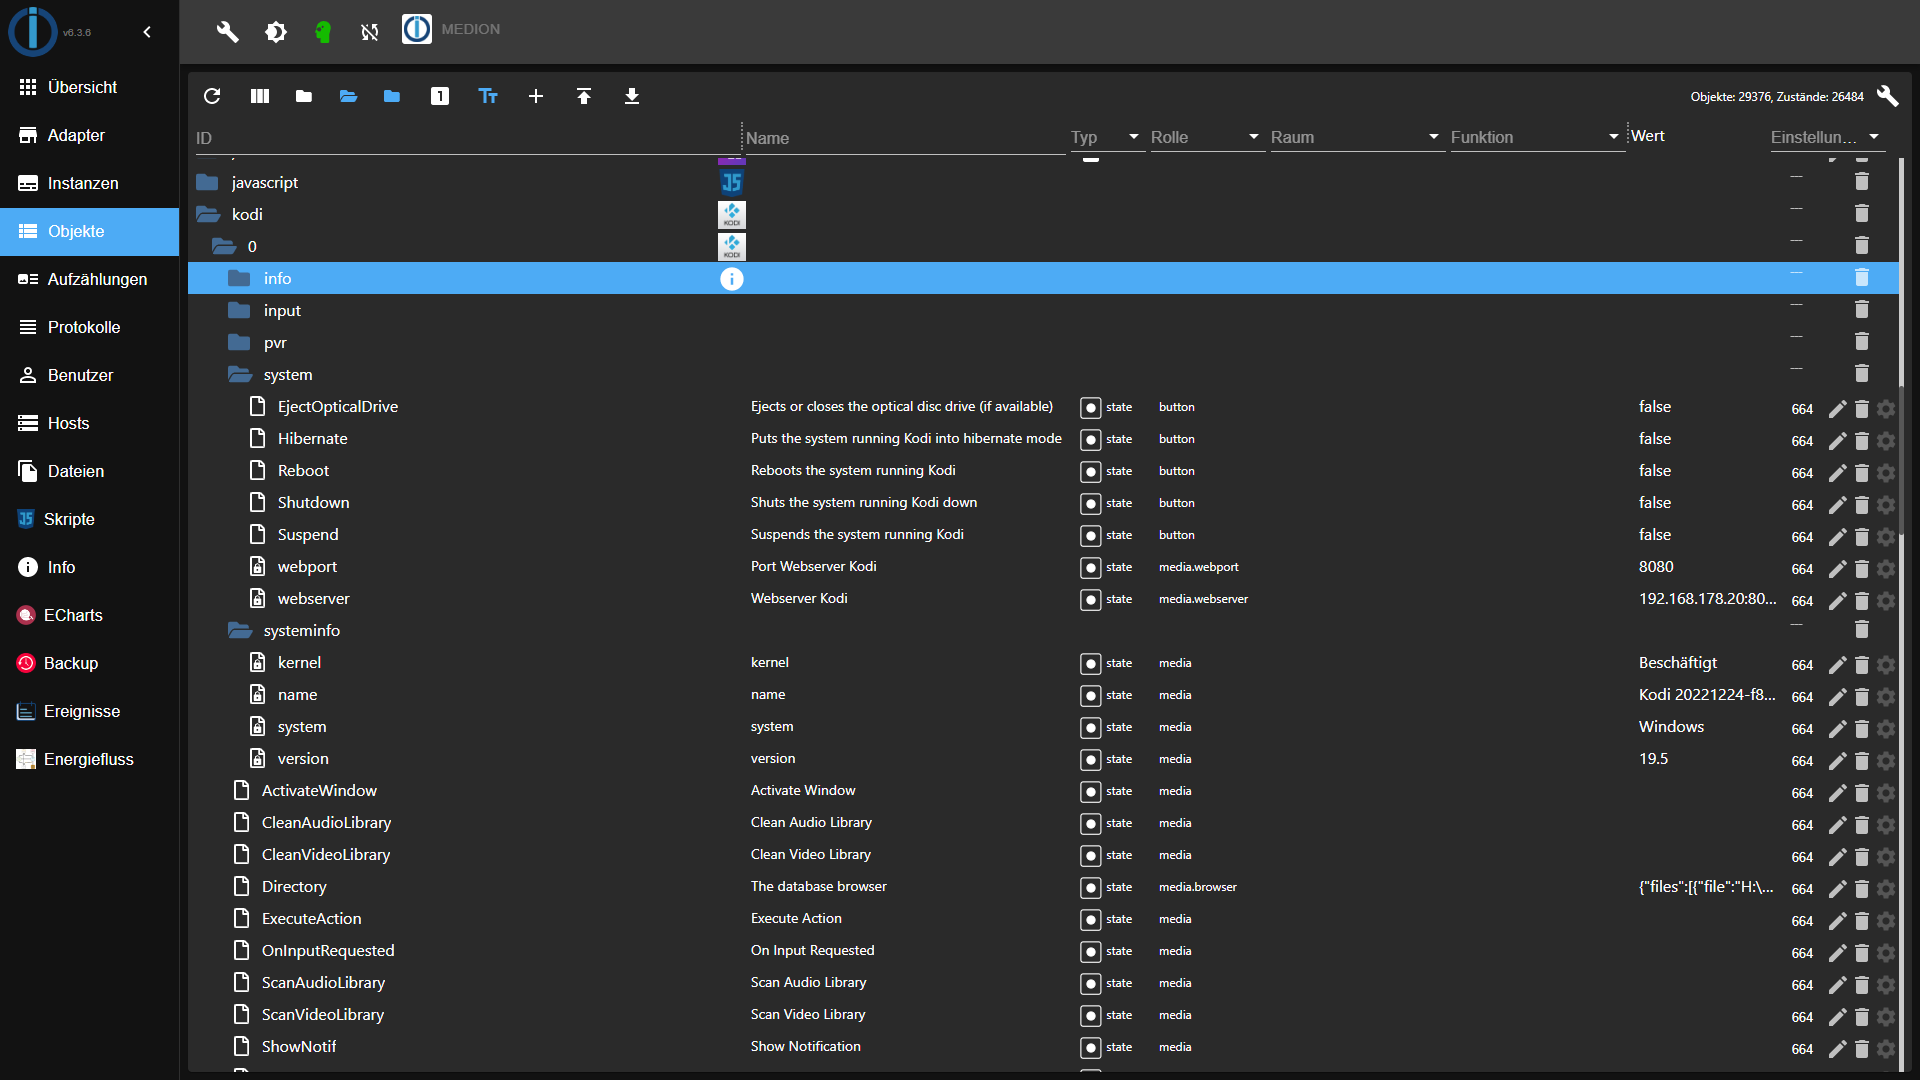Image resolution: width=1920 pixels, height=1080 pixels.
Task: Open custom settings gear for Directory
Action: point(1886,888)
